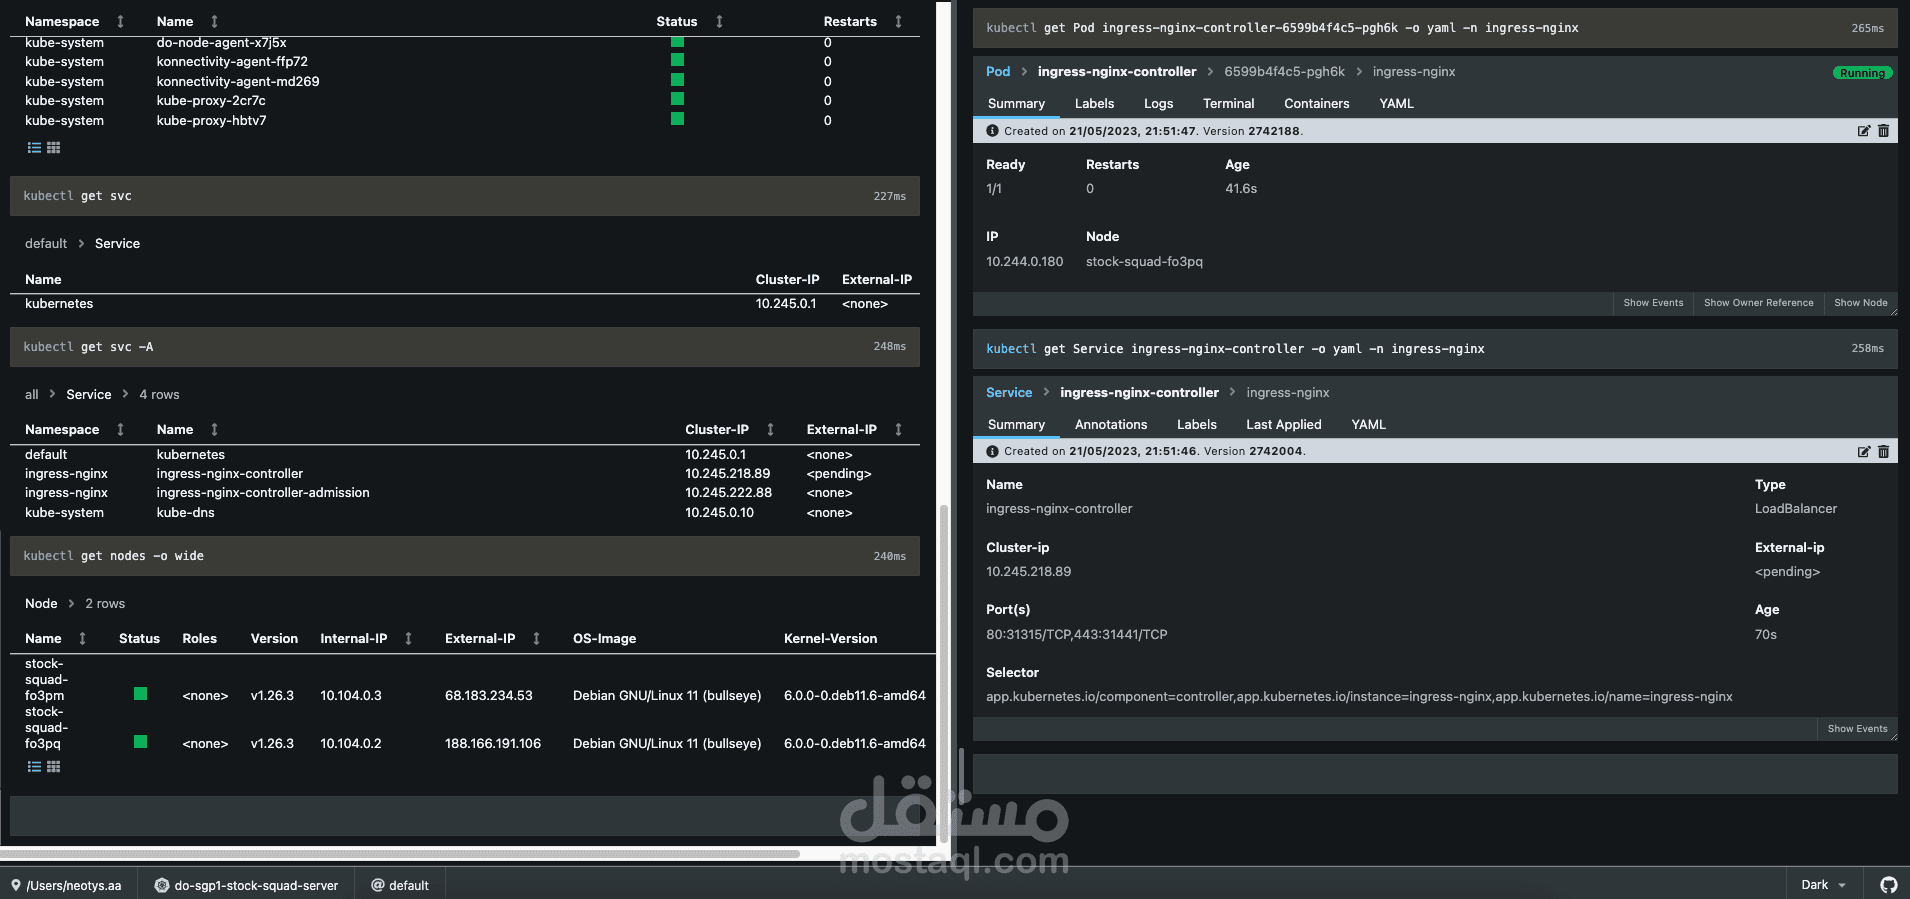
Task: Open Labels tab in the Service panel
Action: (x=1196, y=424)
